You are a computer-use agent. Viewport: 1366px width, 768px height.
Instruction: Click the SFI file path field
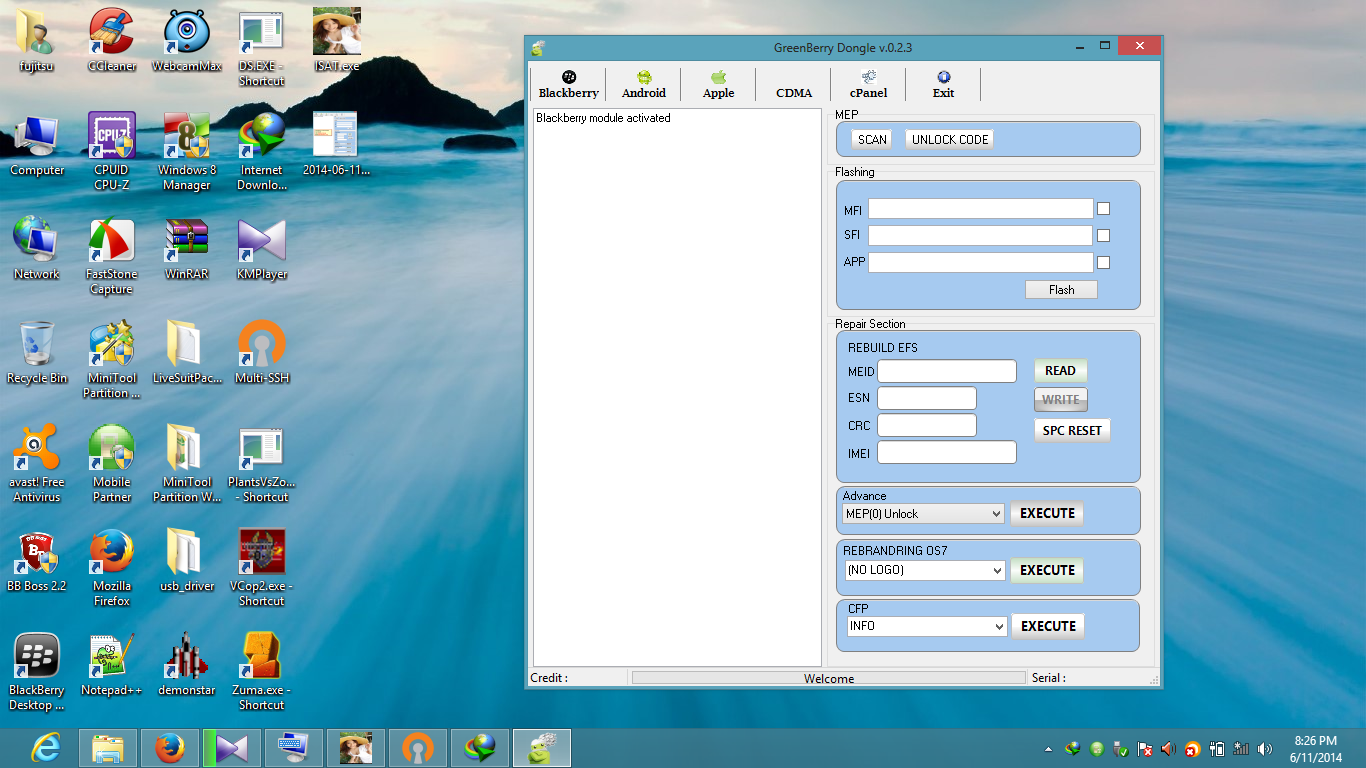coord(981,236)
